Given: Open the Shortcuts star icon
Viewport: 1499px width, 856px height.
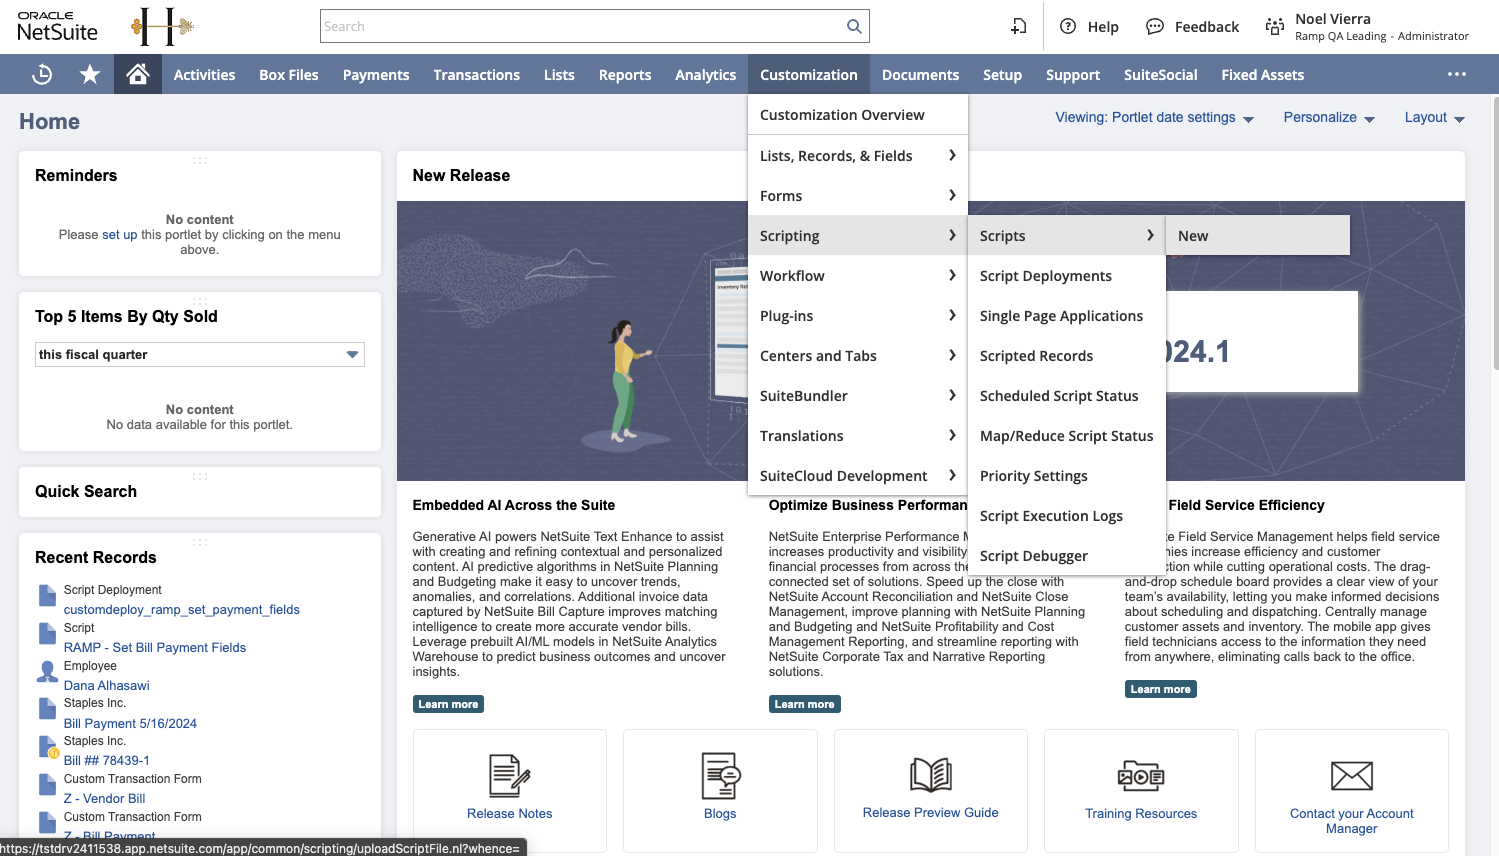Looking at the screenshot, I should click(90, 74).
